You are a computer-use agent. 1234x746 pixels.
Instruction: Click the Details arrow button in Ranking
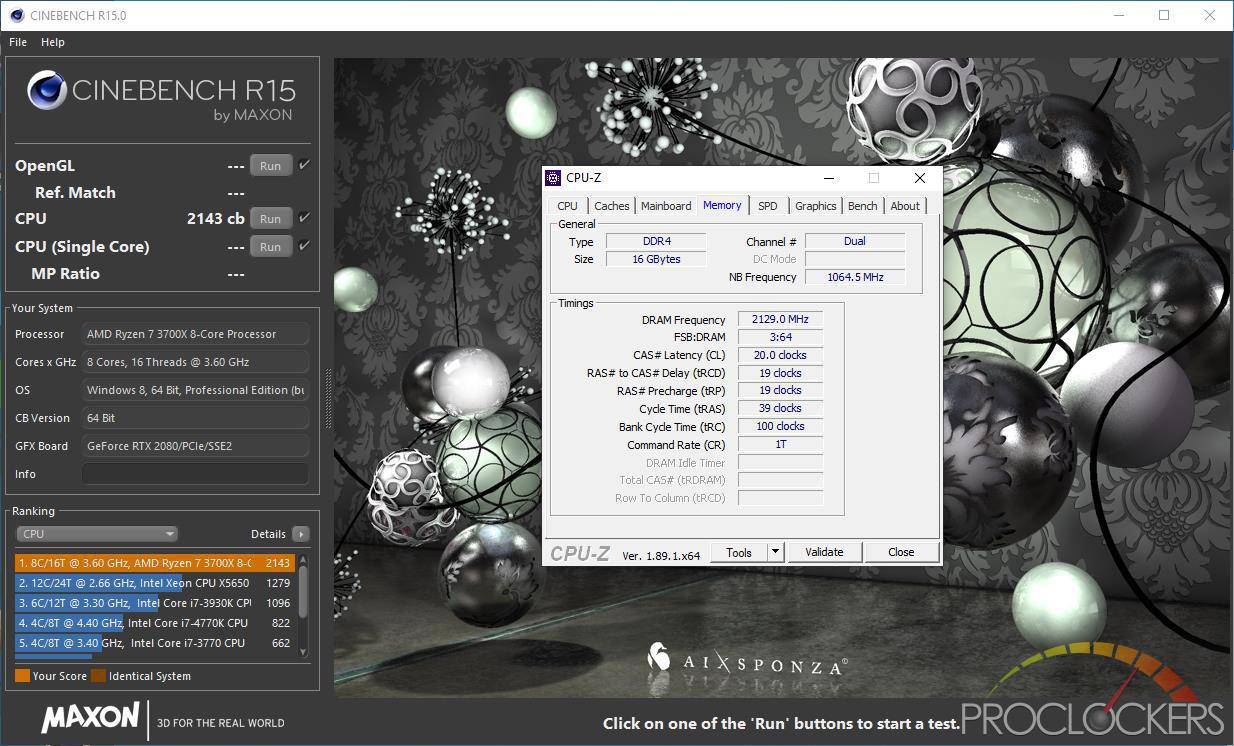click(300, 534)
